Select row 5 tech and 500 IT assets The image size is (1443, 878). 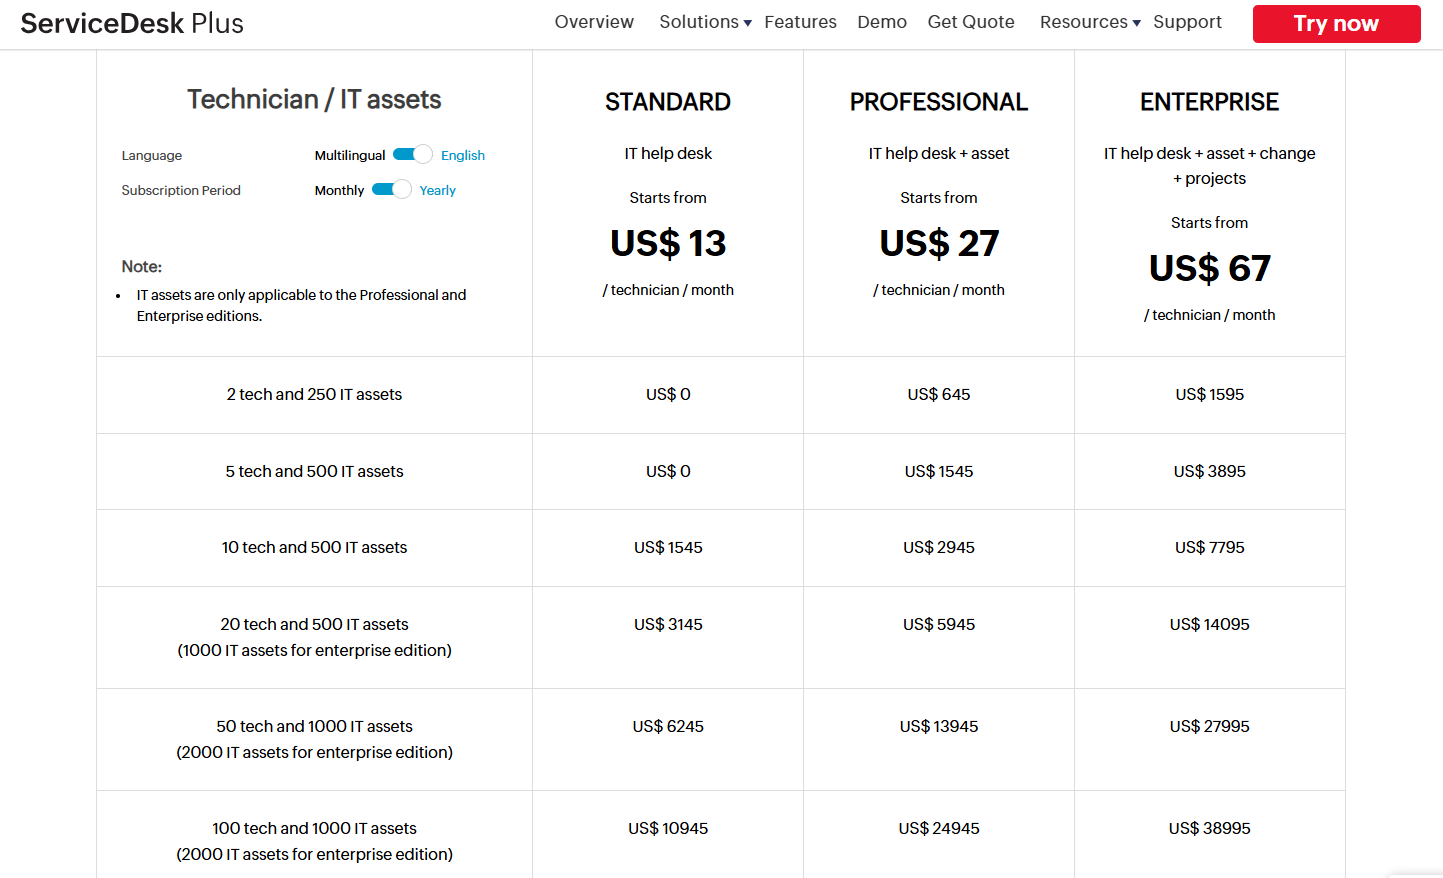(x=314, y=471)
